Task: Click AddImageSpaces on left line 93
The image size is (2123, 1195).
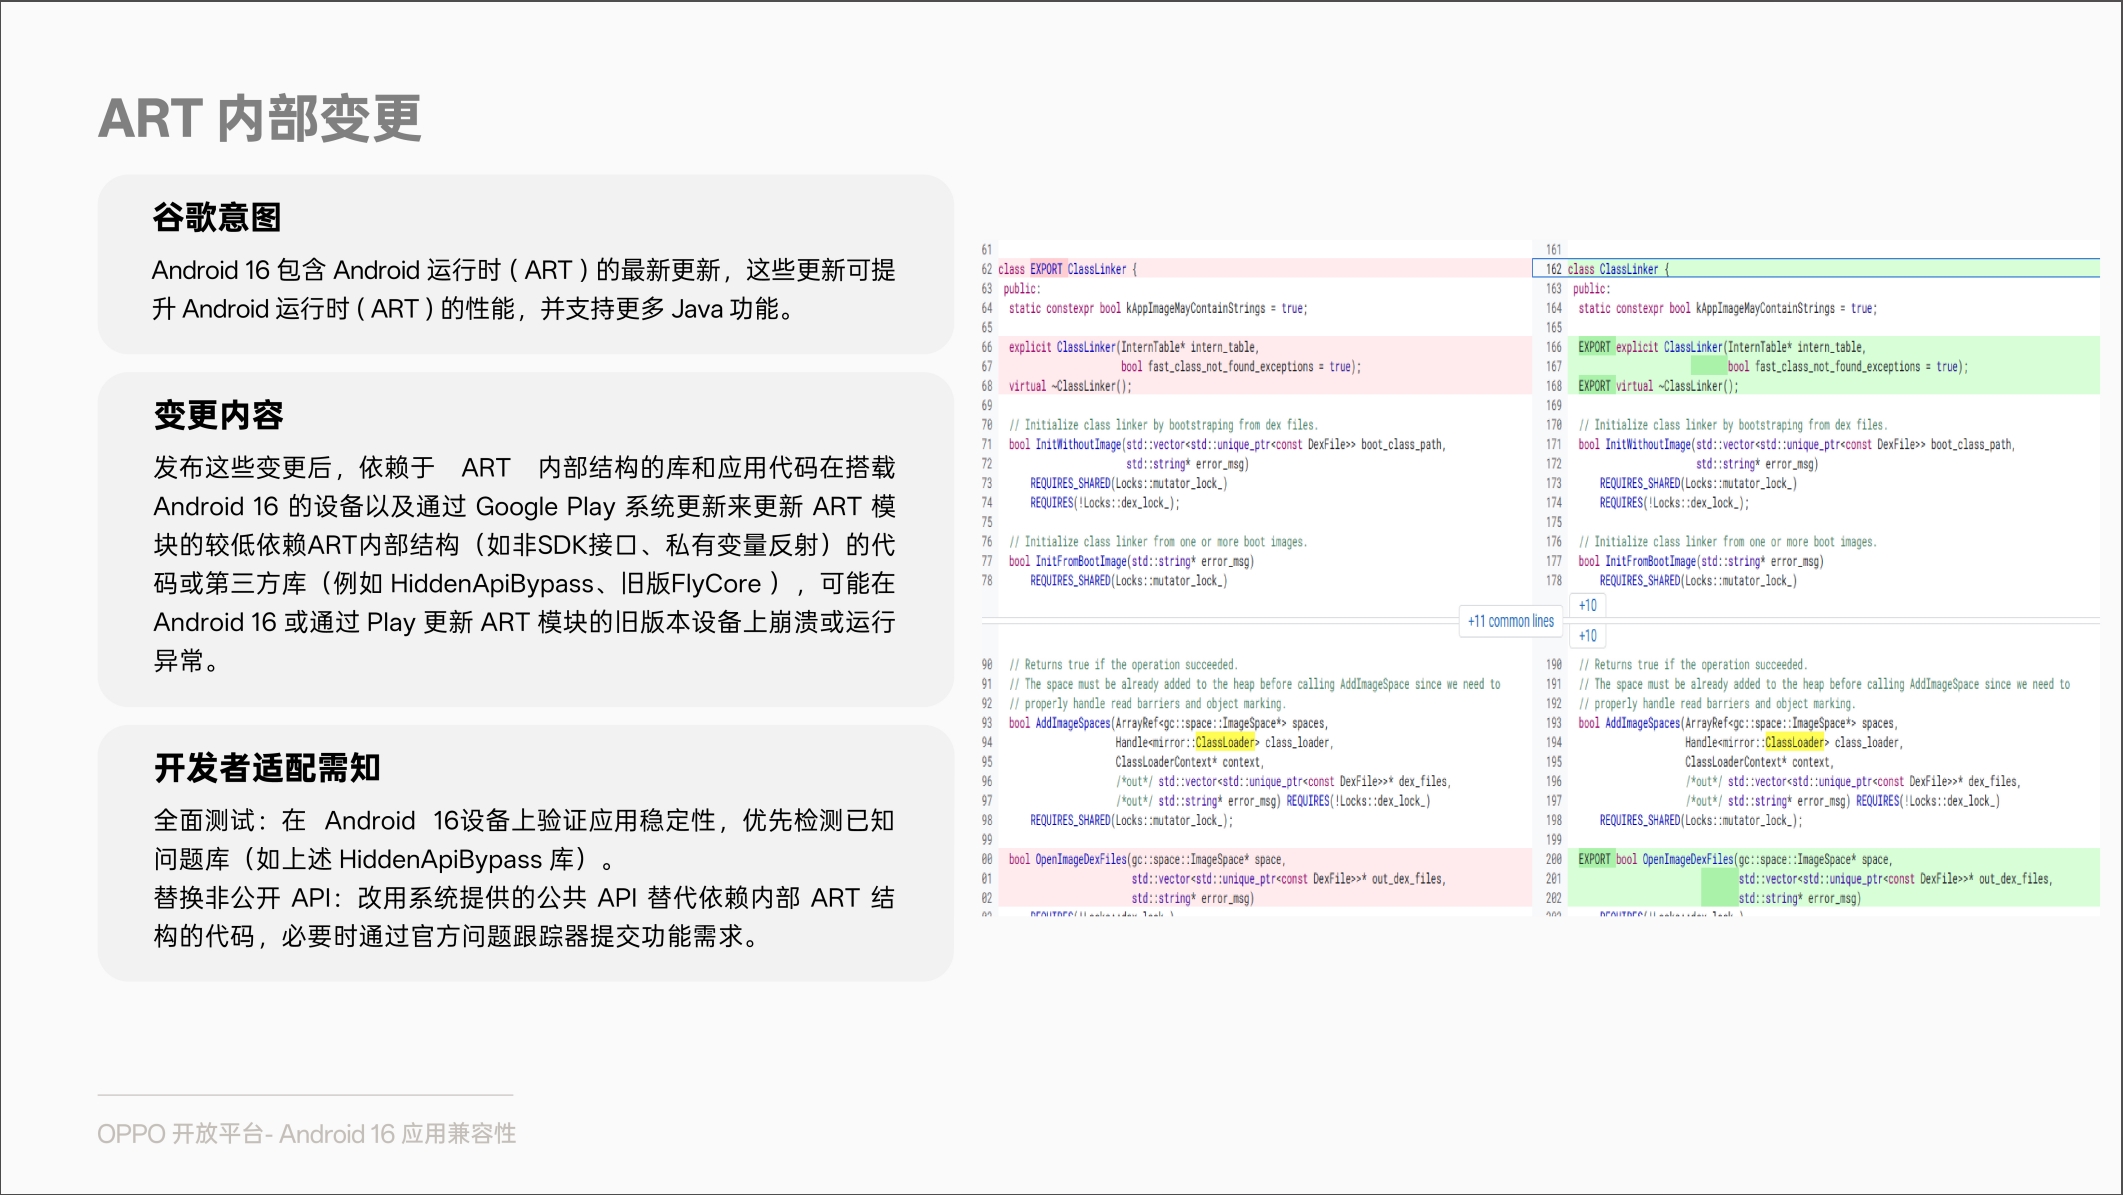Action: (1072, 723)
